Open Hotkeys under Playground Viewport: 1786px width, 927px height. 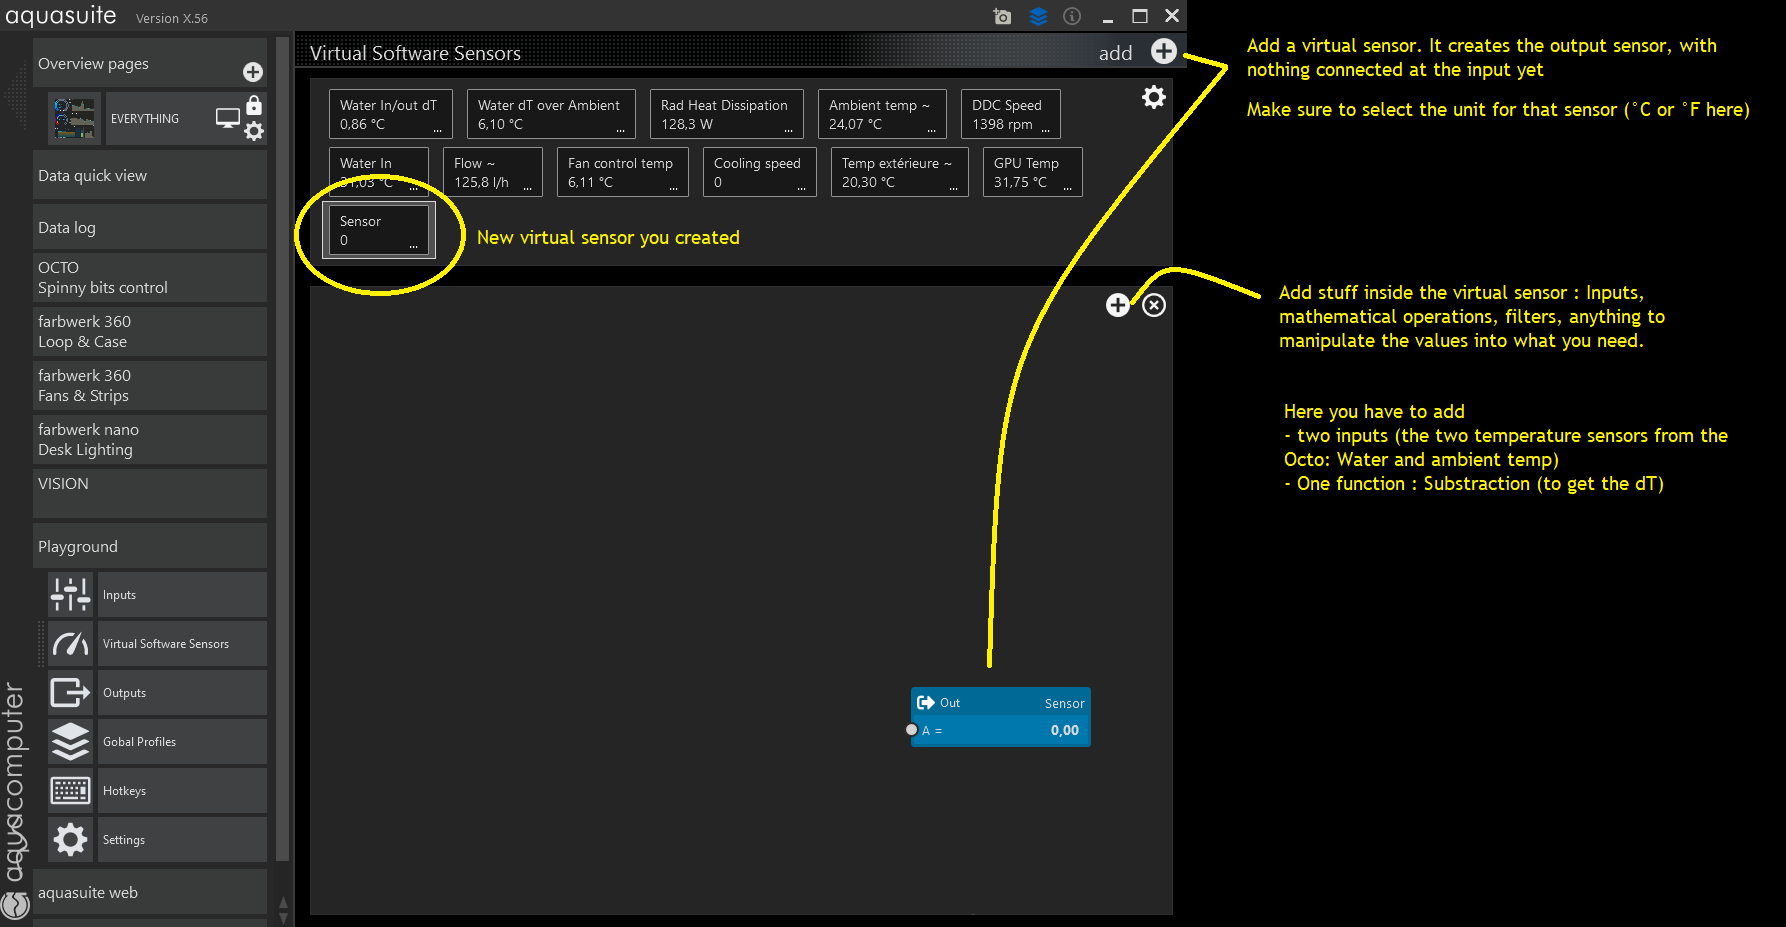point(183,791)
